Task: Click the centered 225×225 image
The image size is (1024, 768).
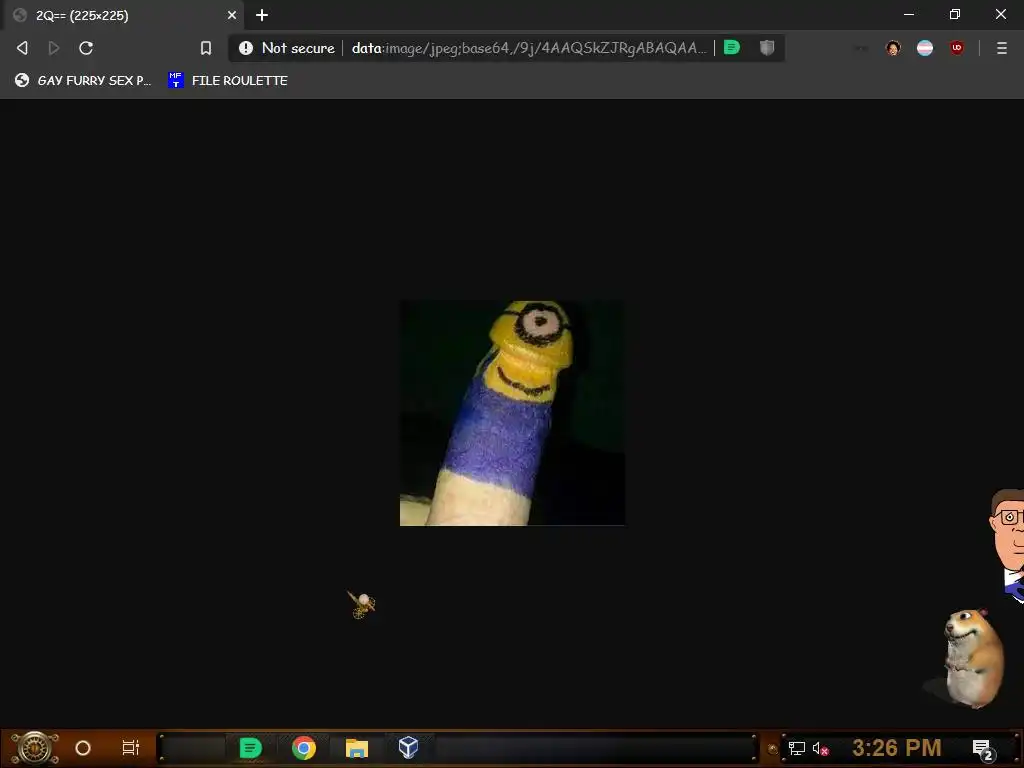Action: coord(512,413)
